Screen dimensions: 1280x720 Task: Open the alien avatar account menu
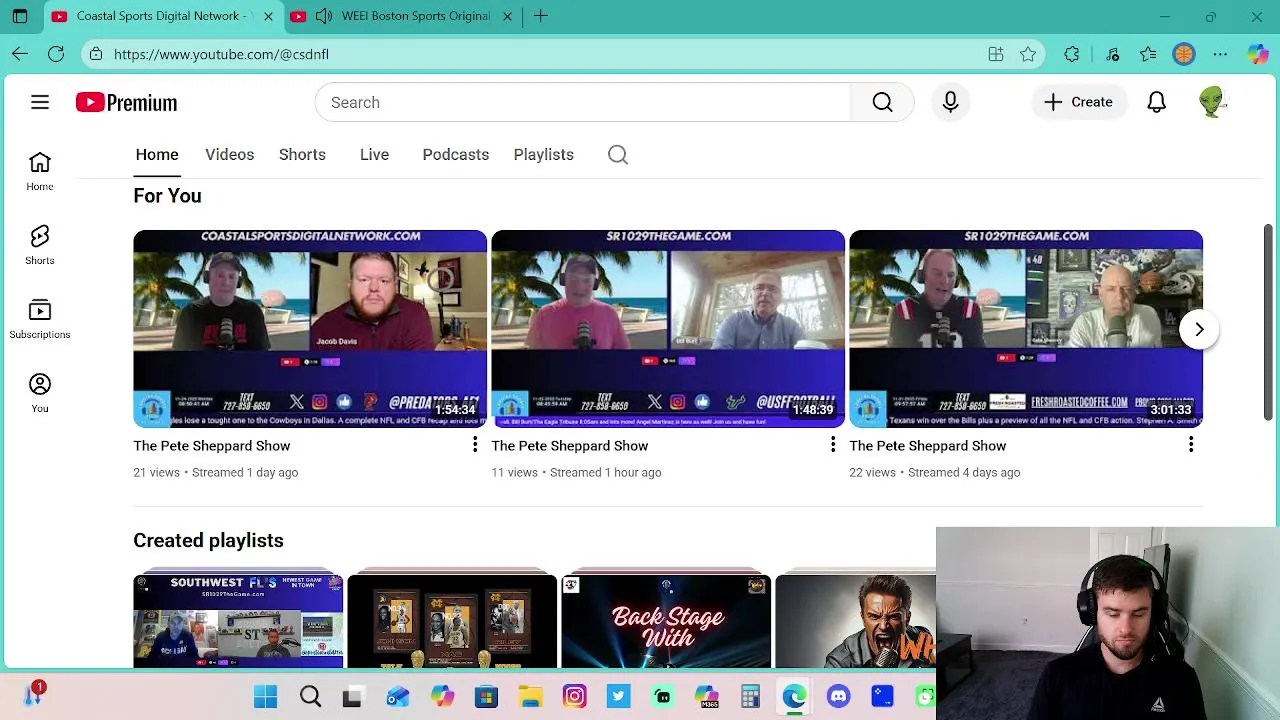[1212, 102]
